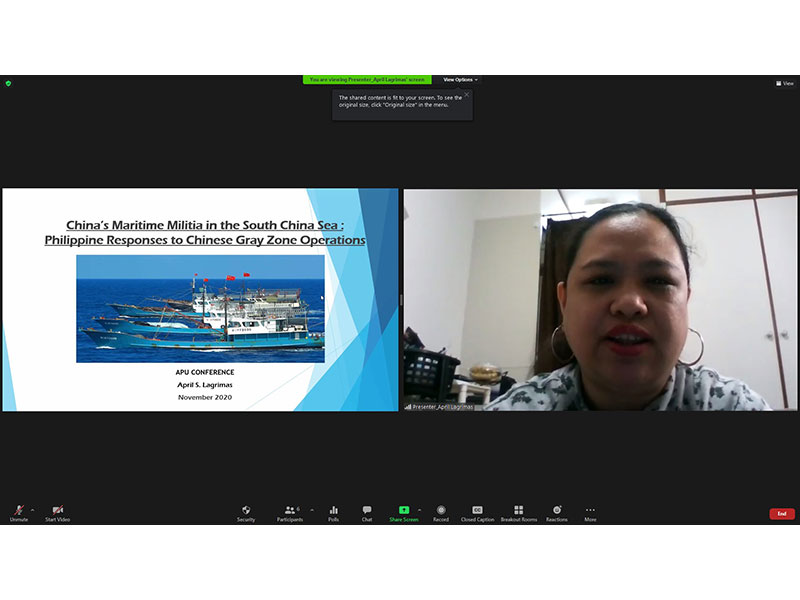Open the Reactions picker
Image resolution: width=800 pixels, height=600 pixels.
point(557,512)
